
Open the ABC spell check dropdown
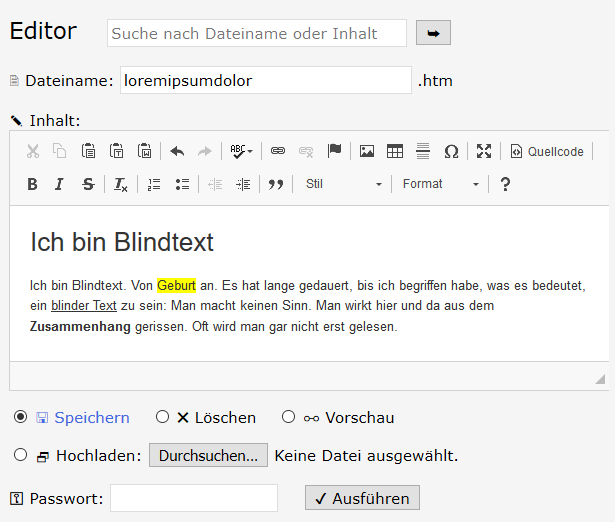click(241, 151)
